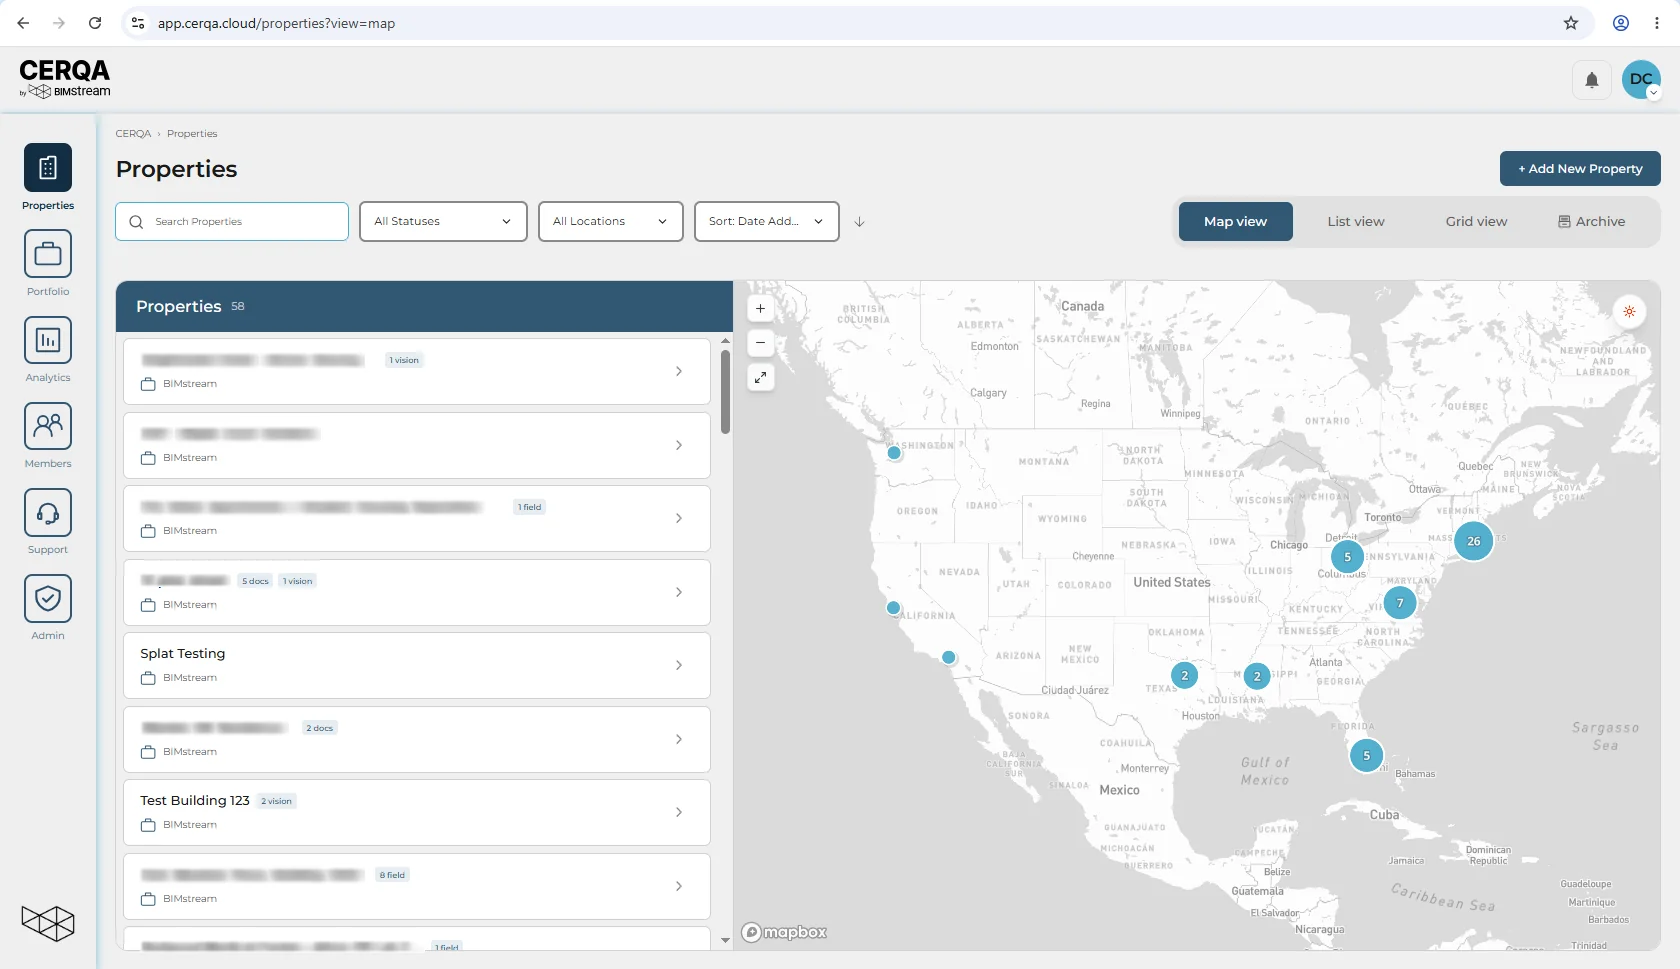Click the 5 docs tag
The height and width of the screenshot is (969, 1680).
pyautogui.click(x=255, y=581)
